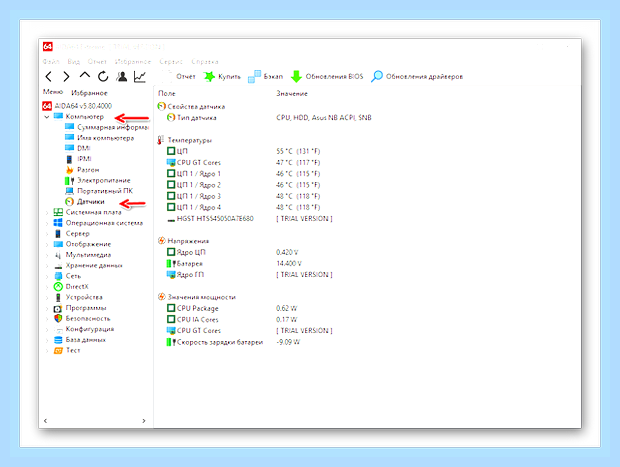The image size is (620, 467).
Task: Expand the DirectX node
Action: pos(47,287)
